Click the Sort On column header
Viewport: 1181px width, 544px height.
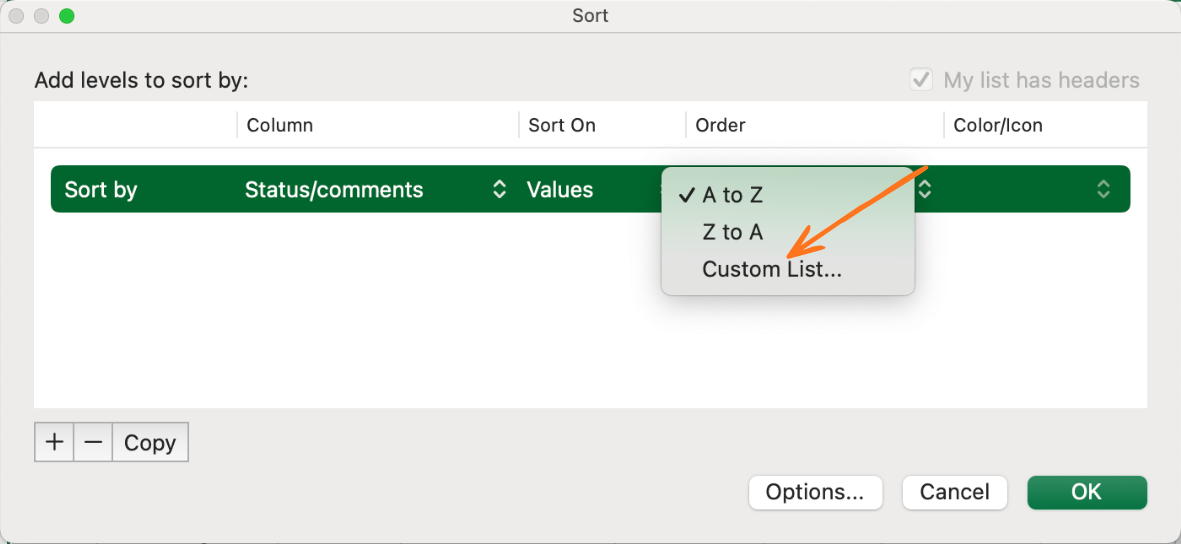pos(561,126)
